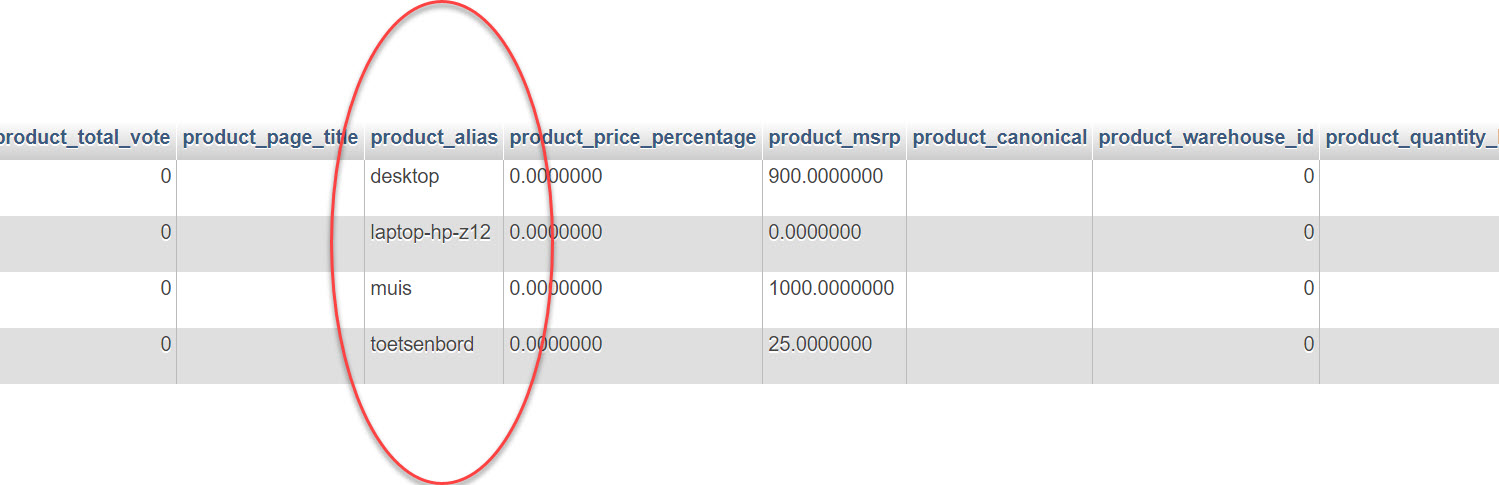Screen dimensions: 1499x485
Task: Select the "muis" alias cell
Action: pos(392,289)
